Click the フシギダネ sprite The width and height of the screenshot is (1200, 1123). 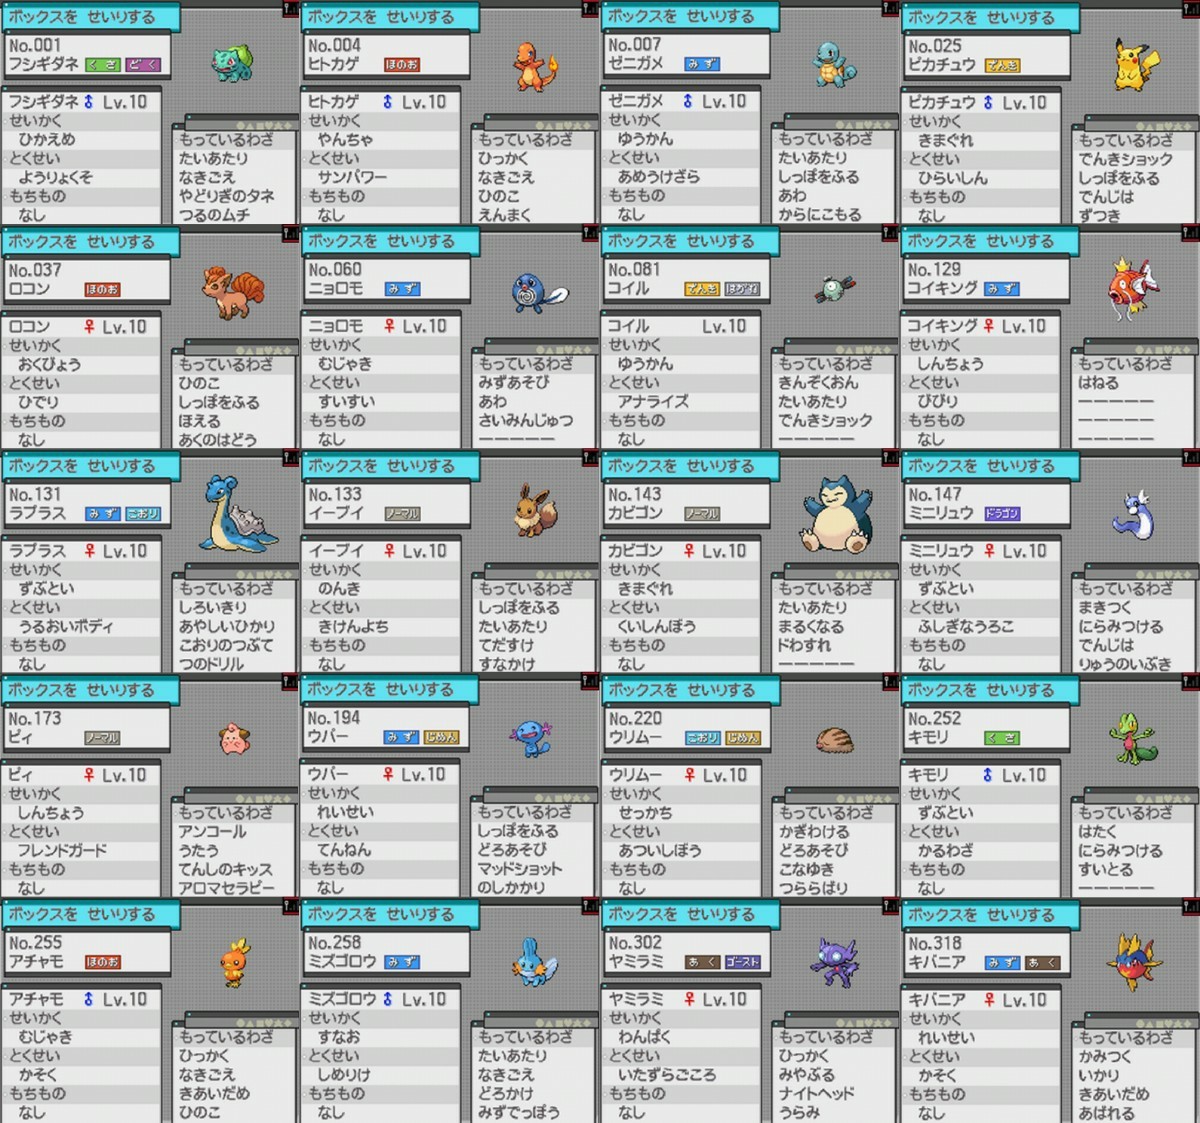pyautogui.click(x=232, y=62)
